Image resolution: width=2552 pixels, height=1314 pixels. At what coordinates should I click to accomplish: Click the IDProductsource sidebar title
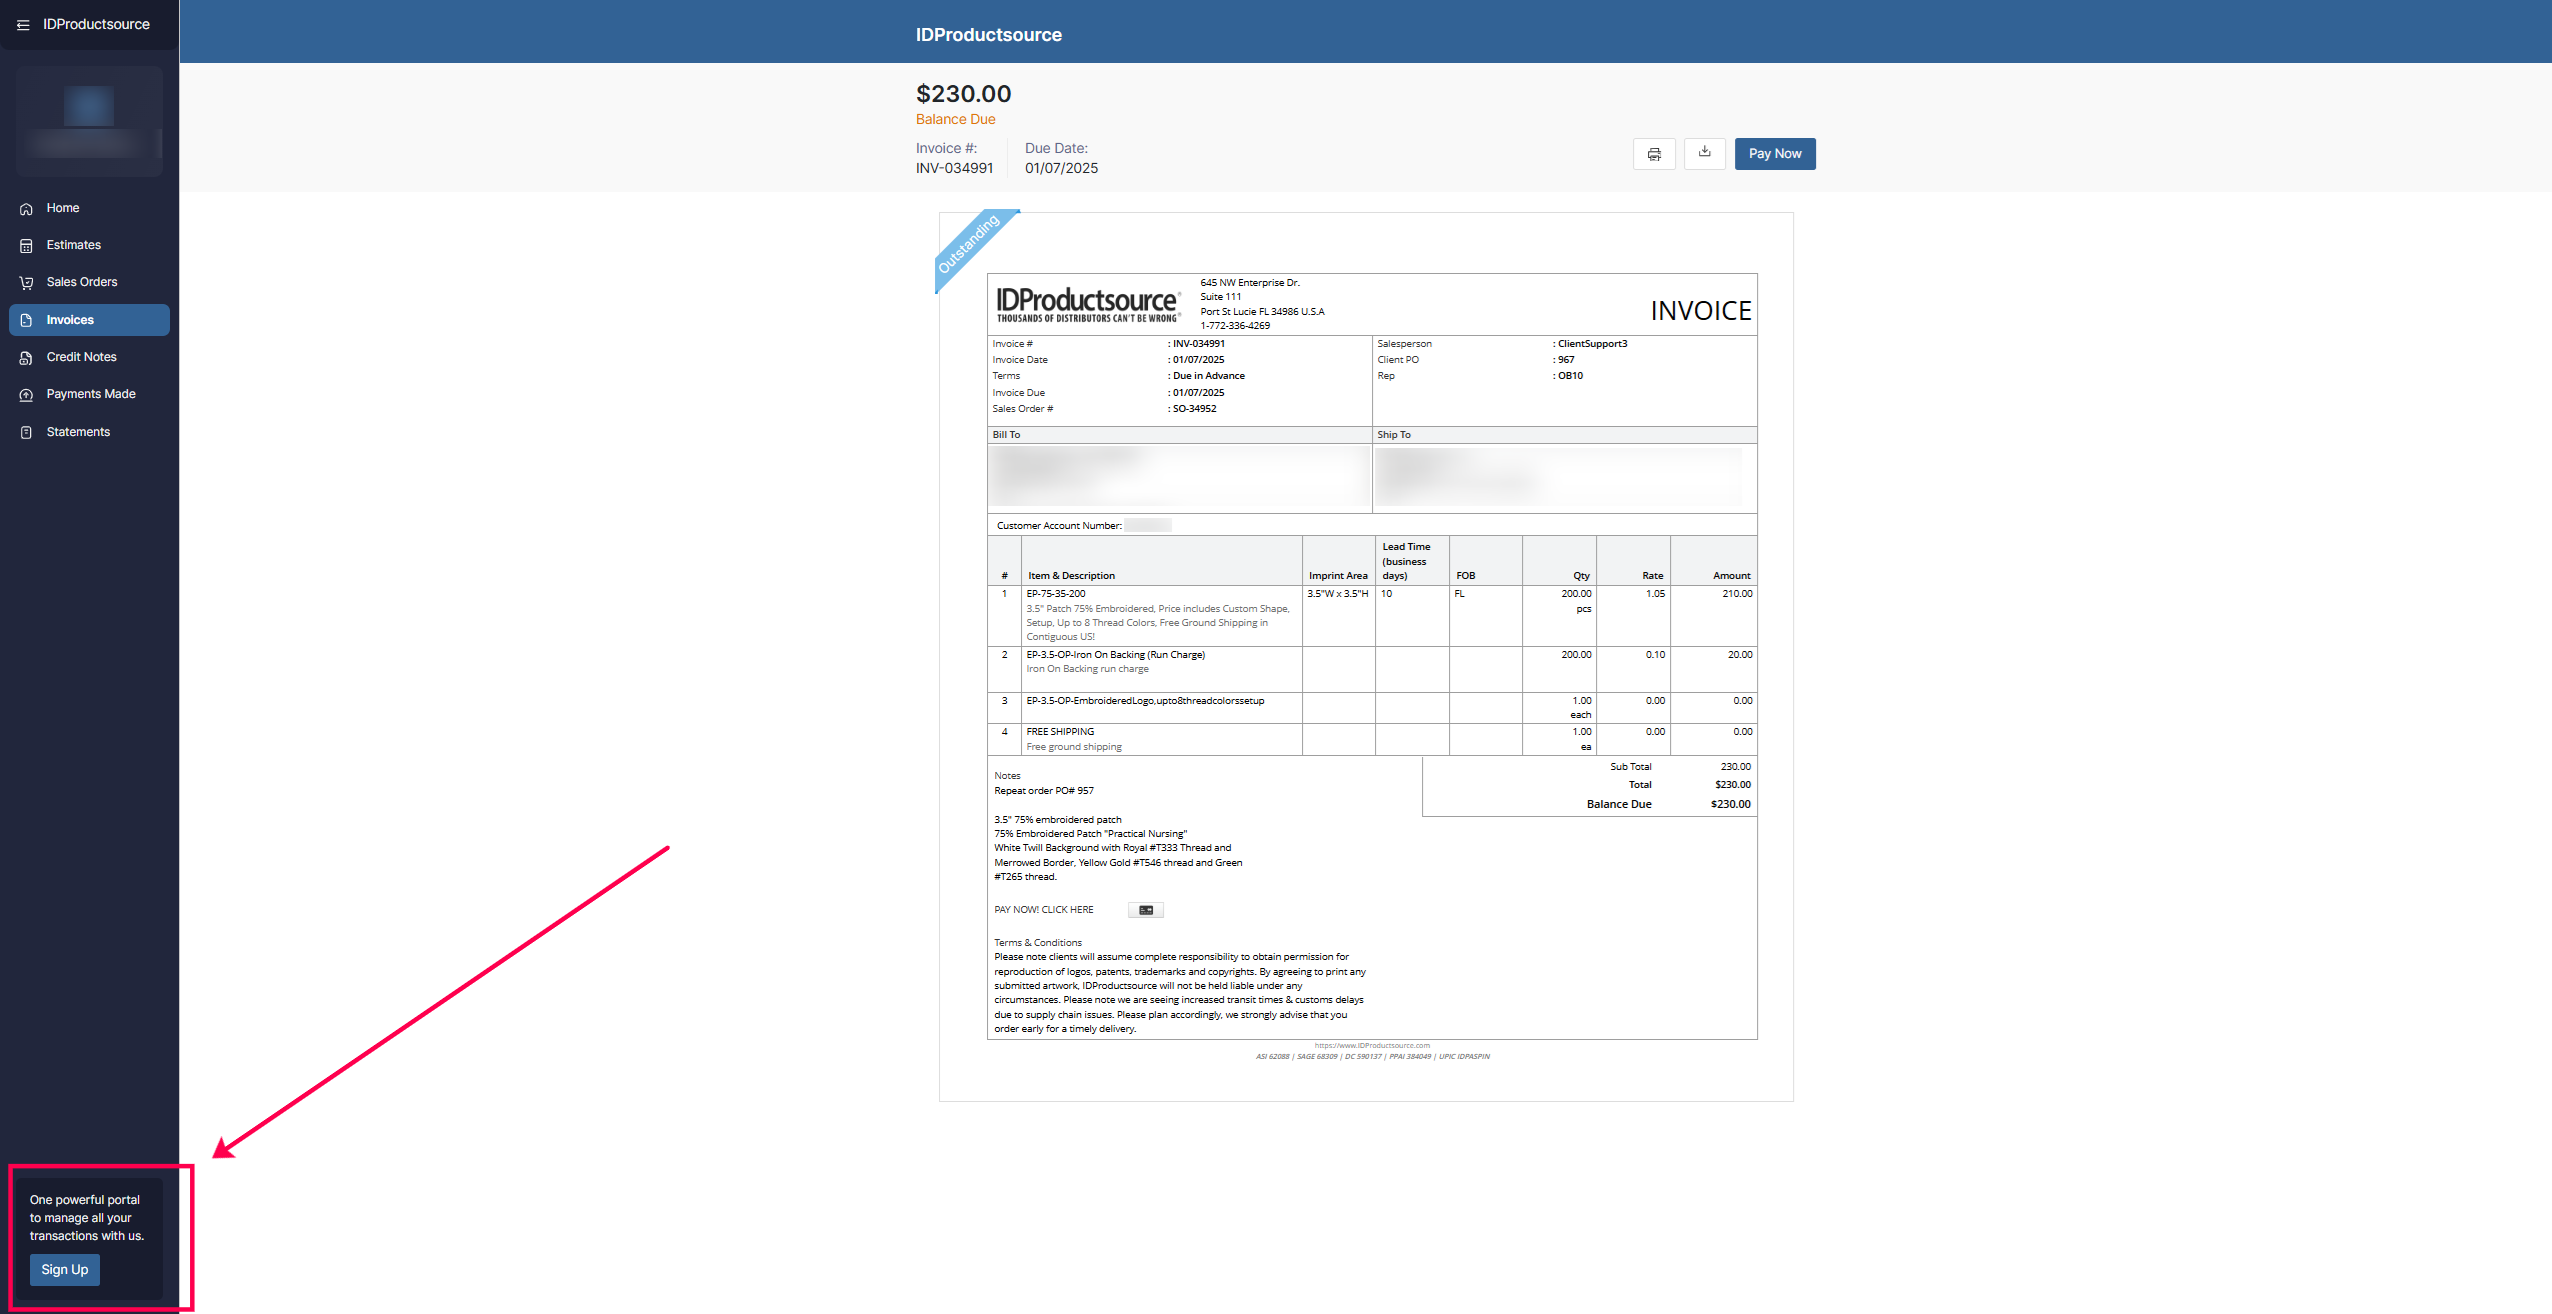(96, 24)
